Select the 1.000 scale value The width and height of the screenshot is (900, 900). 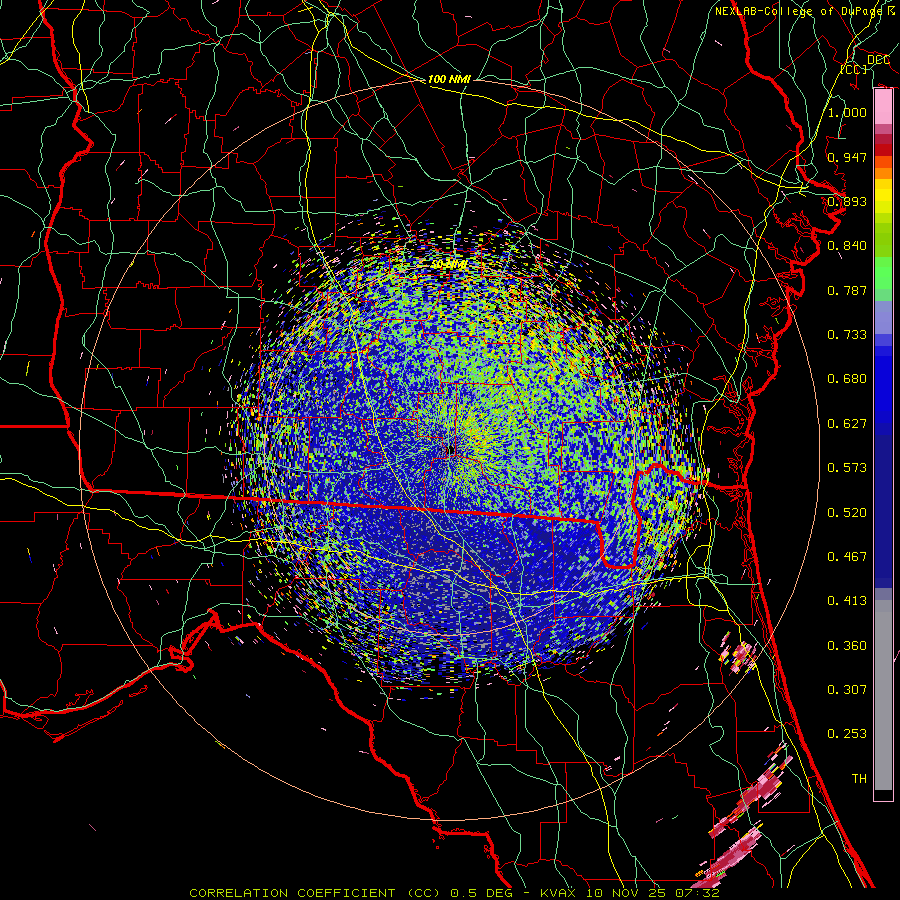click(x=847, y=112)
